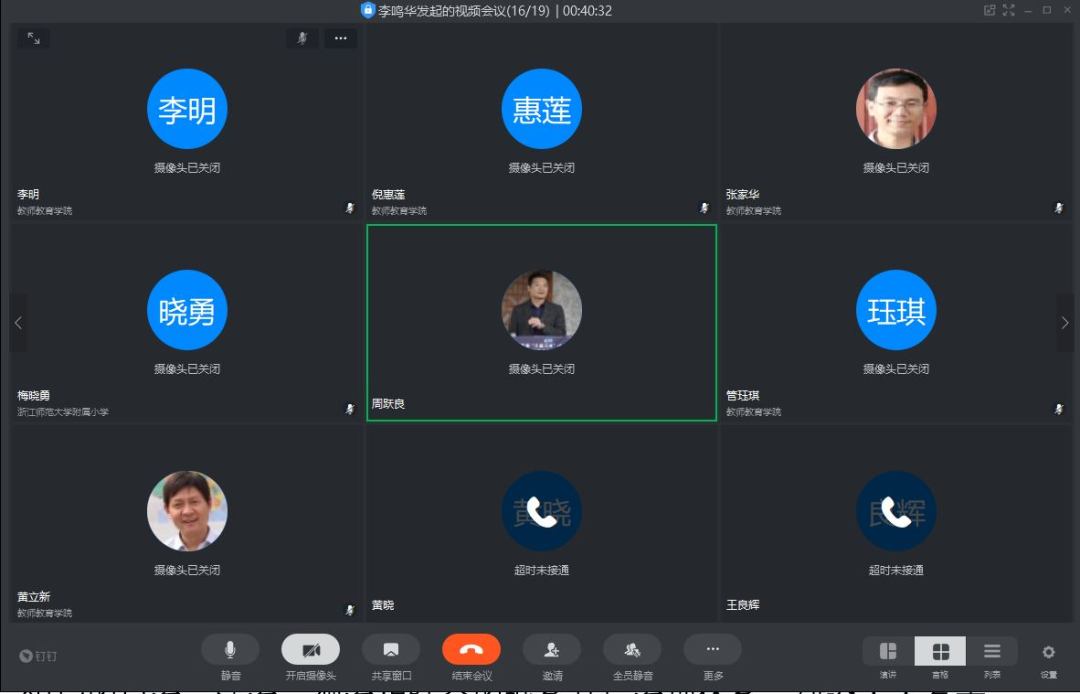Turn on camera with 开启摄像头

pyautogui.click(x=310, y=650)
